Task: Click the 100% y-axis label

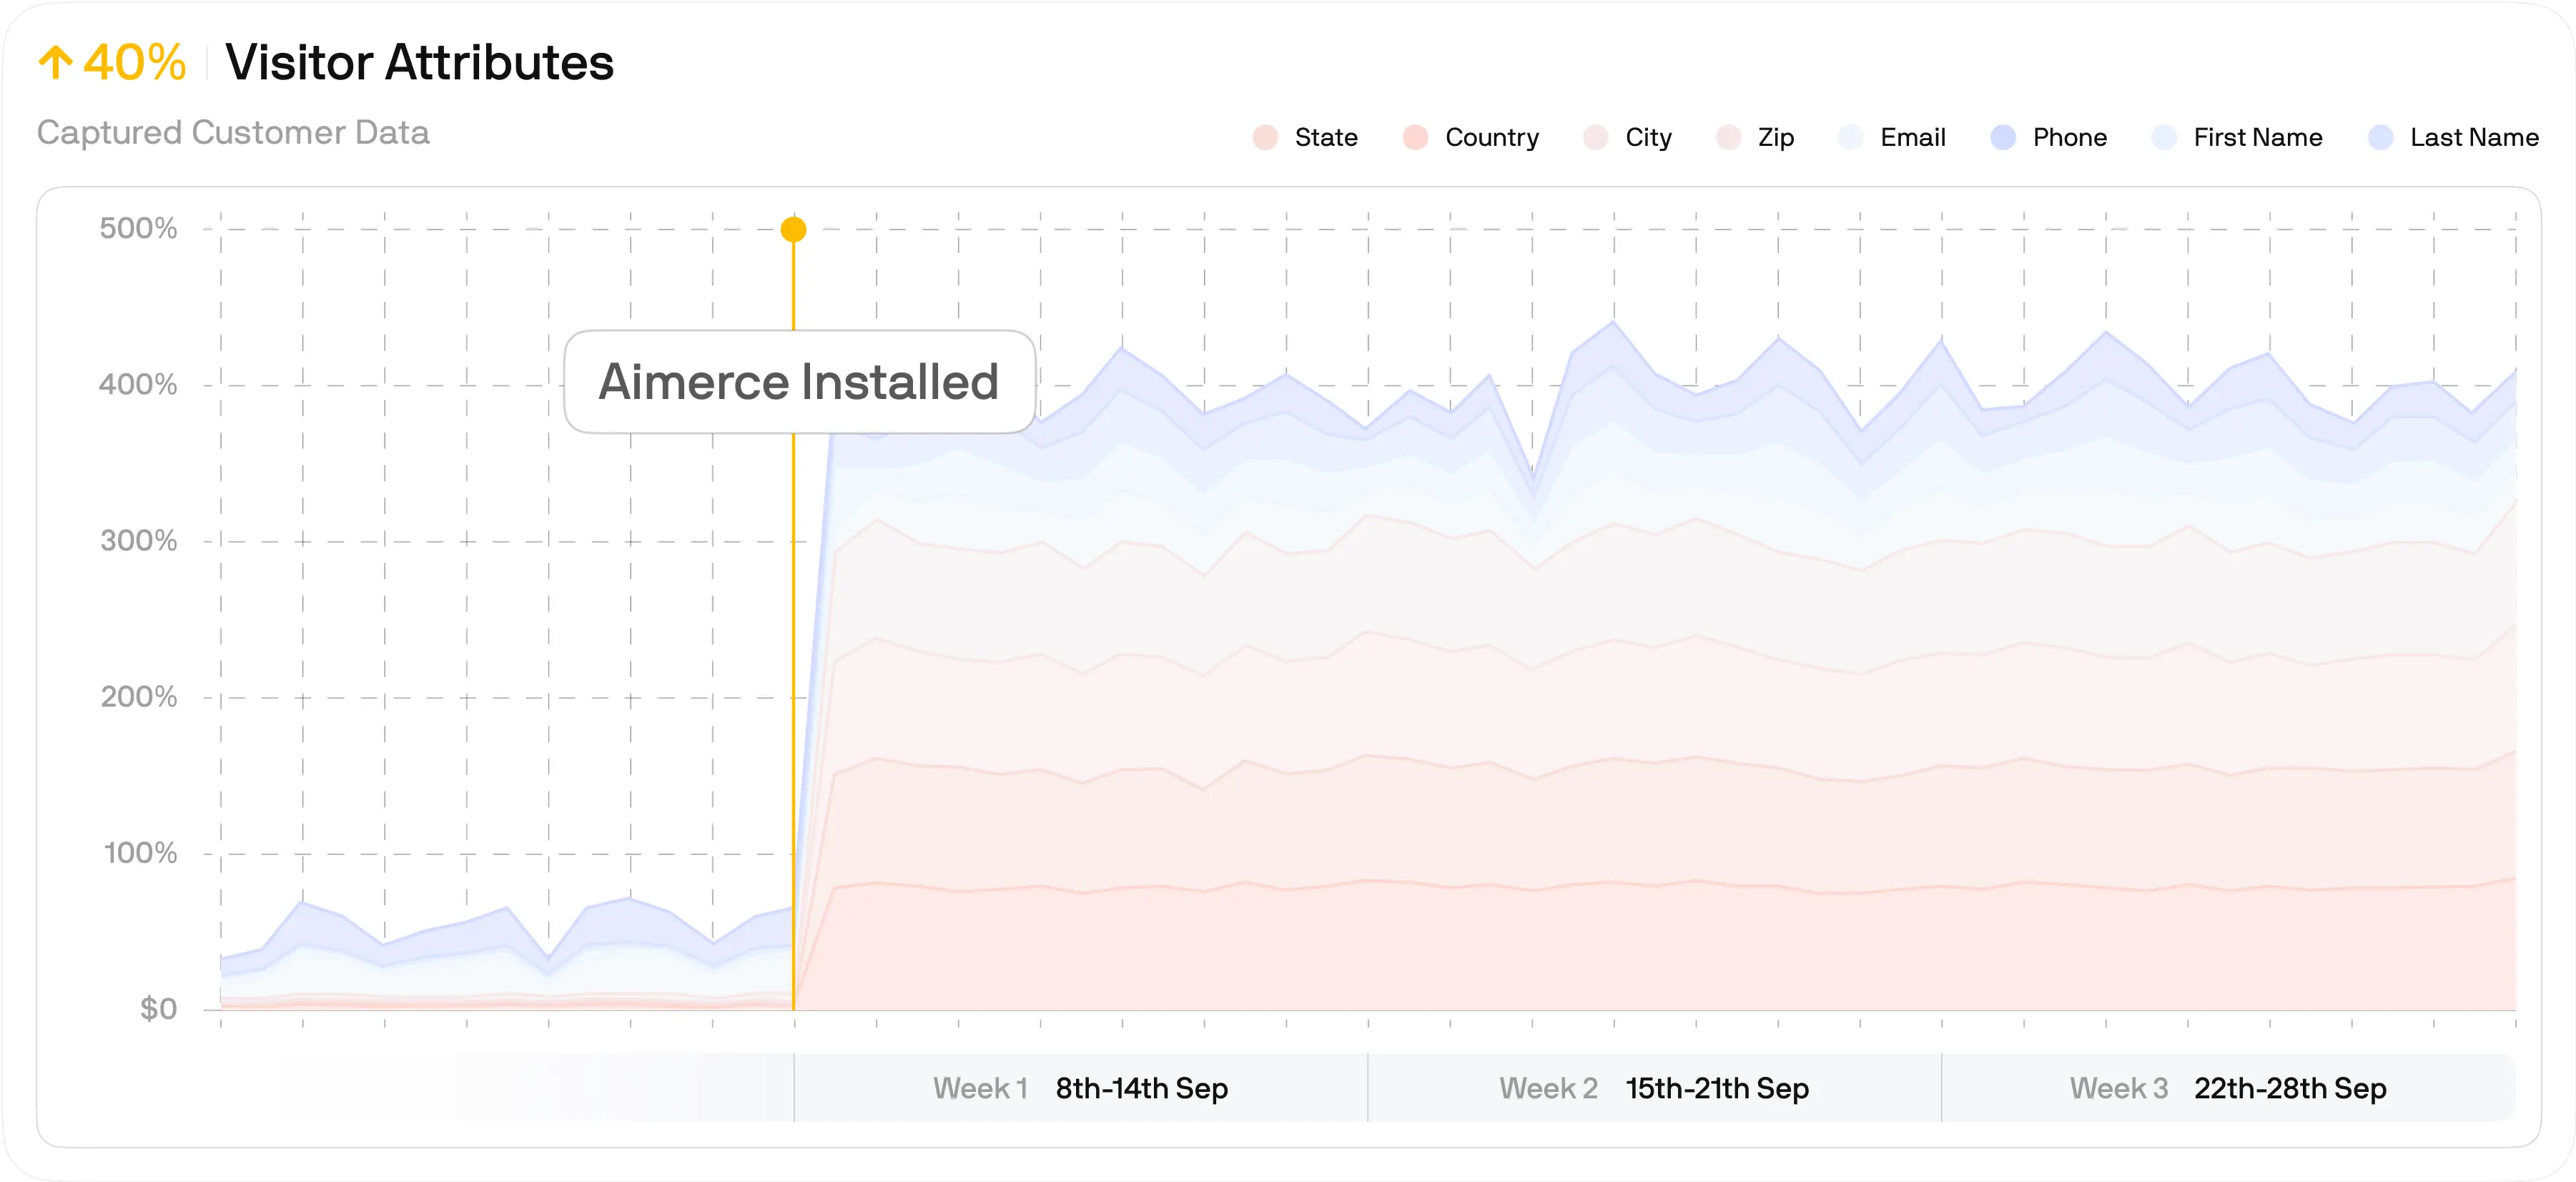Action: [x=140, y=852]
